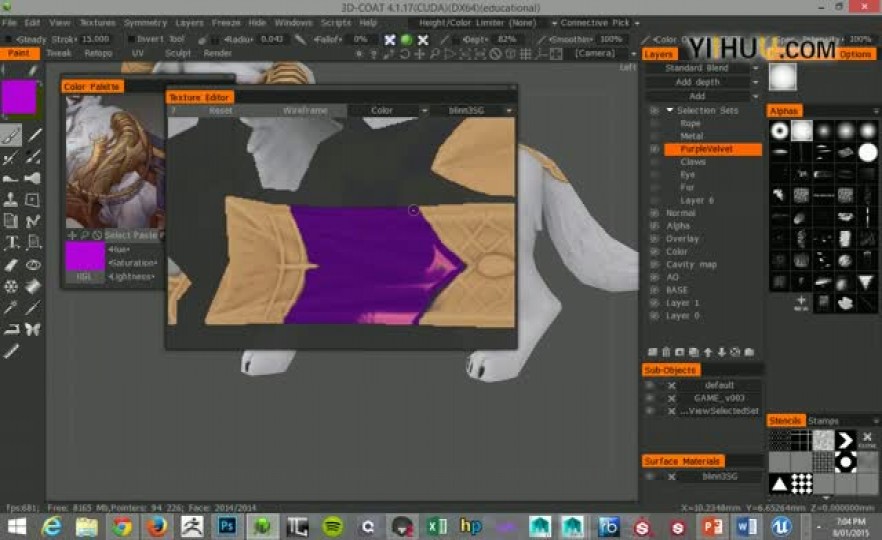Image resolution: width=882 pixels, height=540 pixels.
Task: Select the solid white circle alpha
Action: (868, 152)
